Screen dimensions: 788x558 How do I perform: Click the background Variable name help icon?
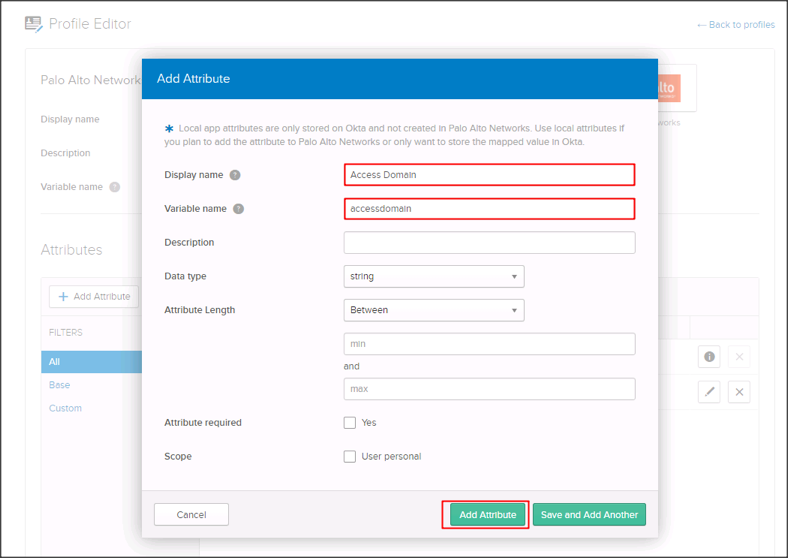coord(115,187)
